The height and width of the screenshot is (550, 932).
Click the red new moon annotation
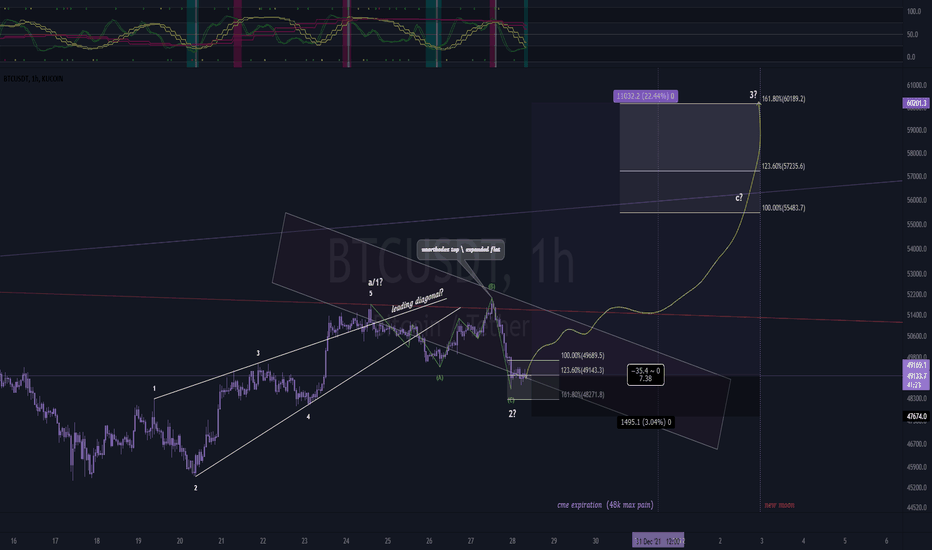[779, 505]
